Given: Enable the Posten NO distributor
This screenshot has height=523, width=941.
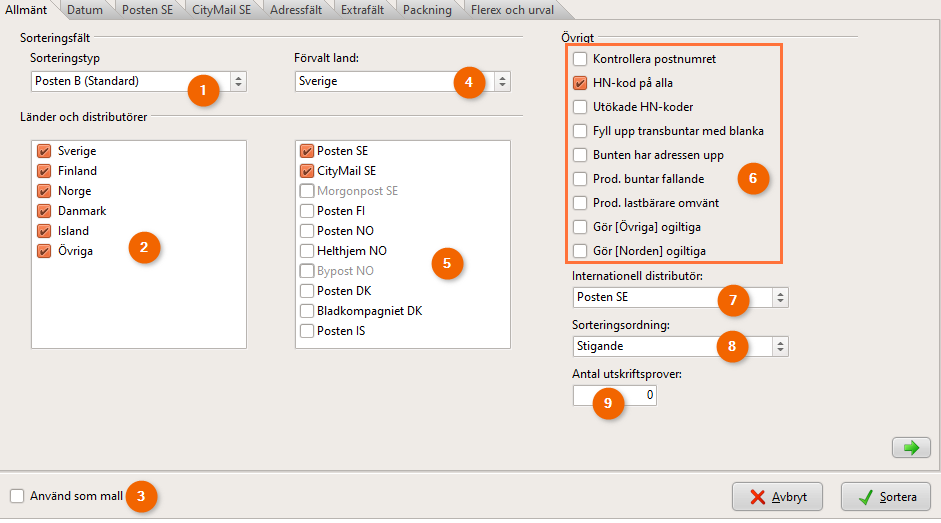Looking at the screenshot, I should pyautogui.click(x=307, y=231).
